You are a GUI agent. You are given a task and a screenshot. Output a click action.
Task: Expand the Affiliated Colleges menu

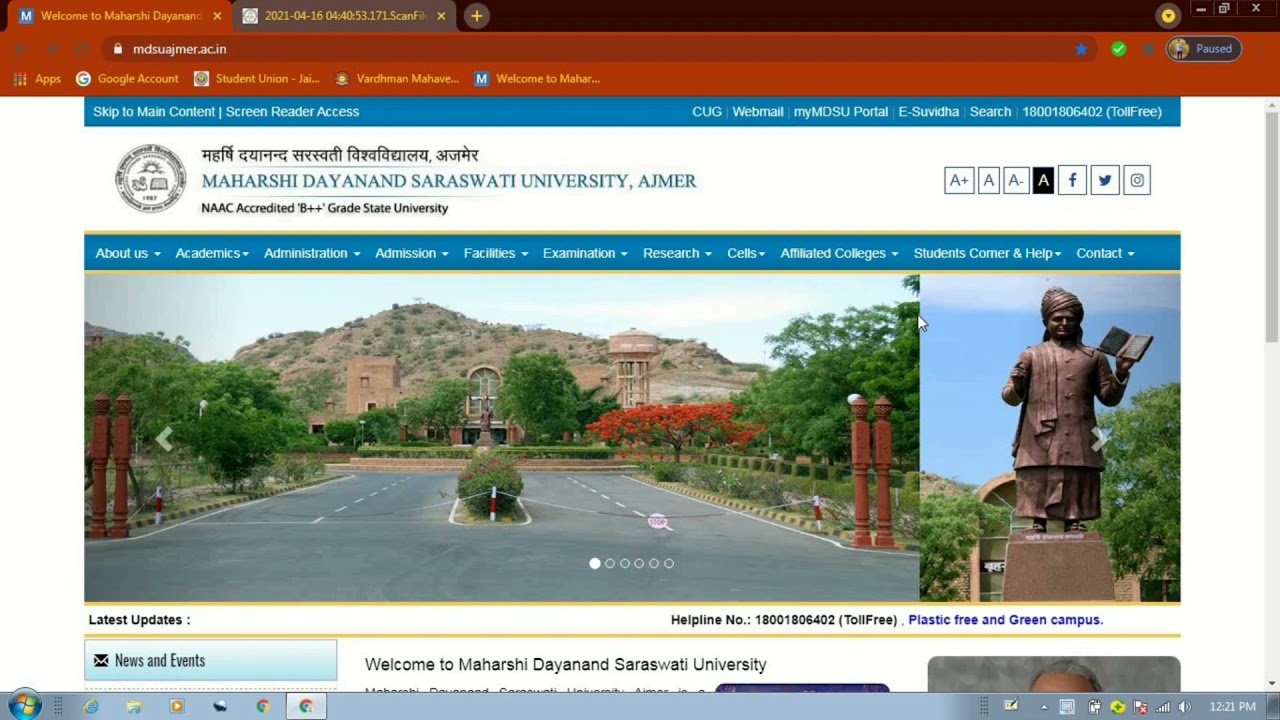(839, 253)
